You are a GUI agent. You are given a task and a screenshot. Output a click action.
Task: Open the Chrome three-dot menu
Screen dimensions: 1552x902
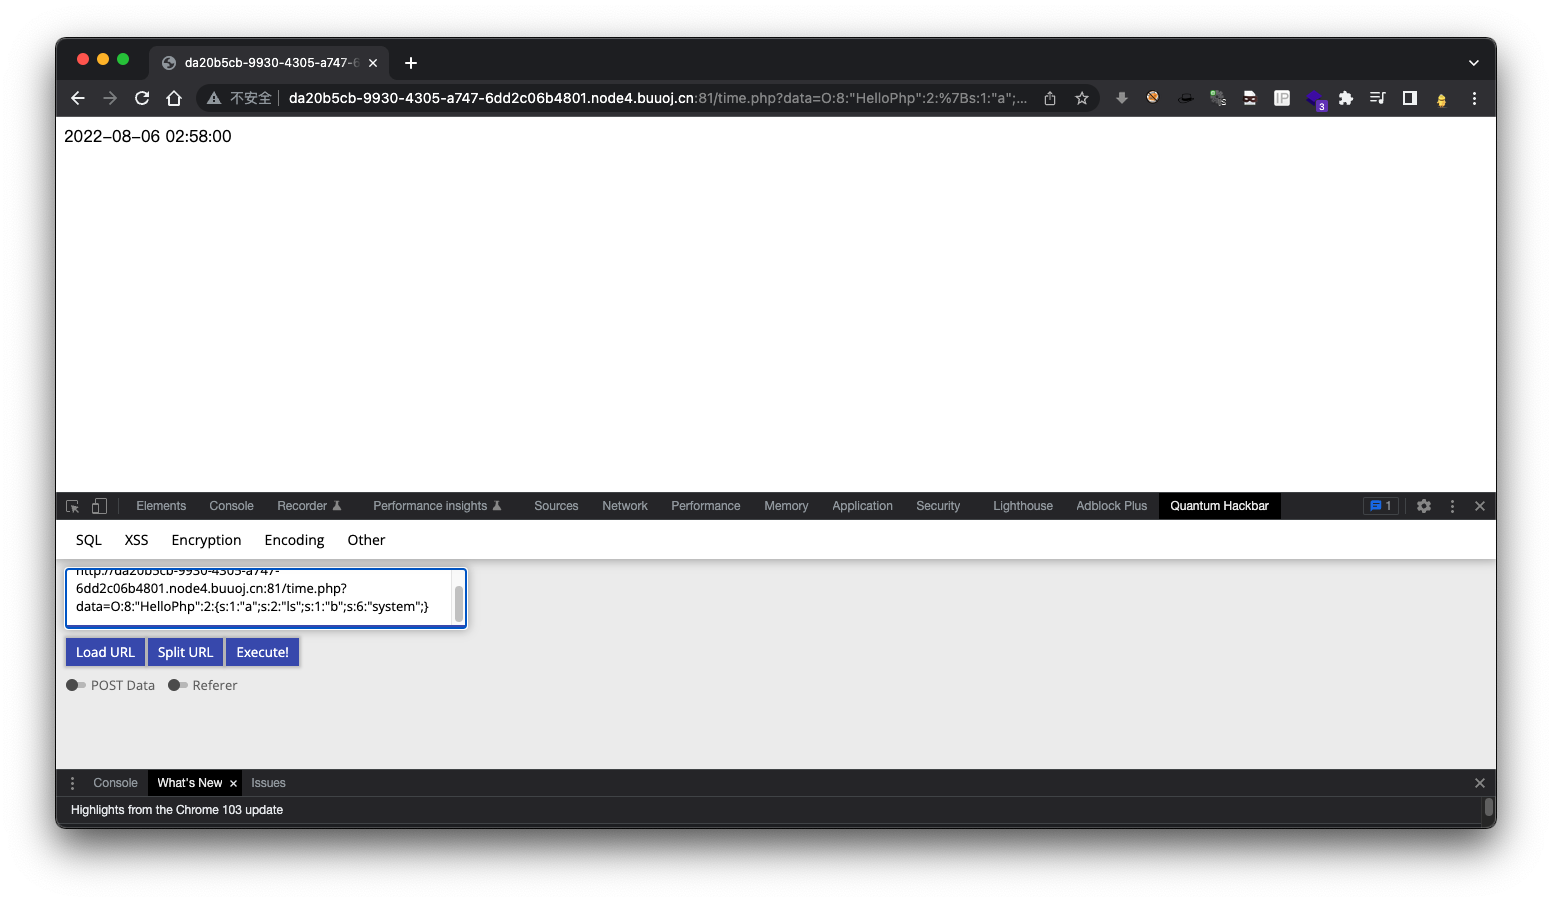pos(1474,98)
